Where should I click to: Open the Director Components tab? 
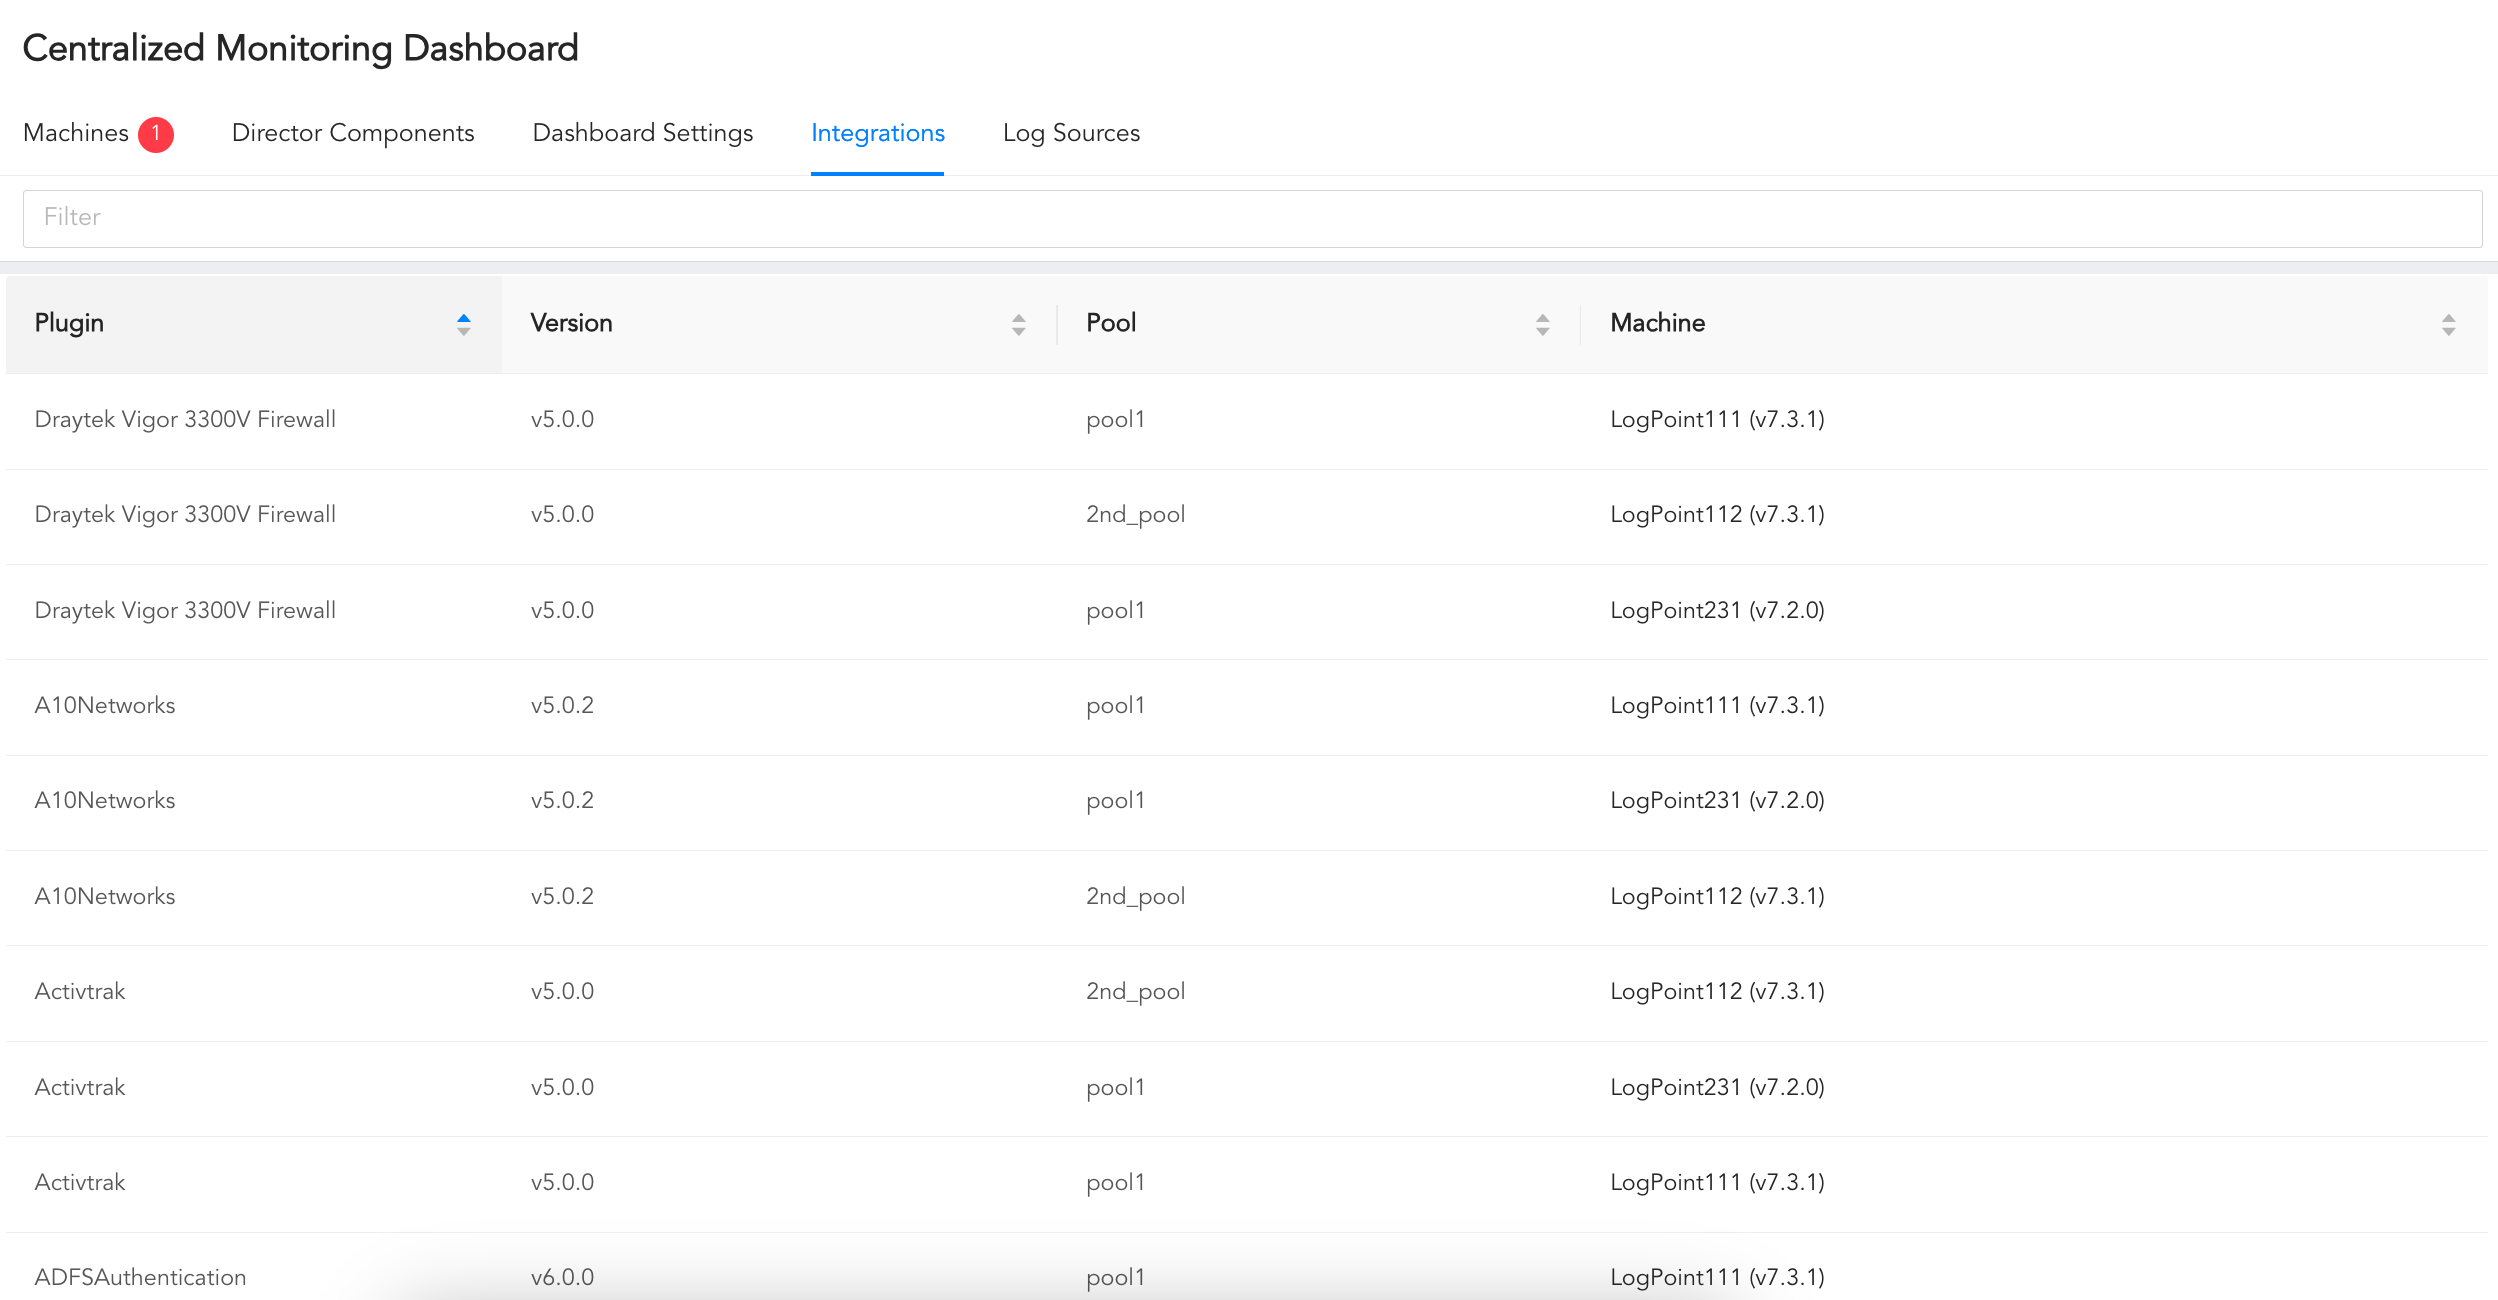(x=353, y=133)
